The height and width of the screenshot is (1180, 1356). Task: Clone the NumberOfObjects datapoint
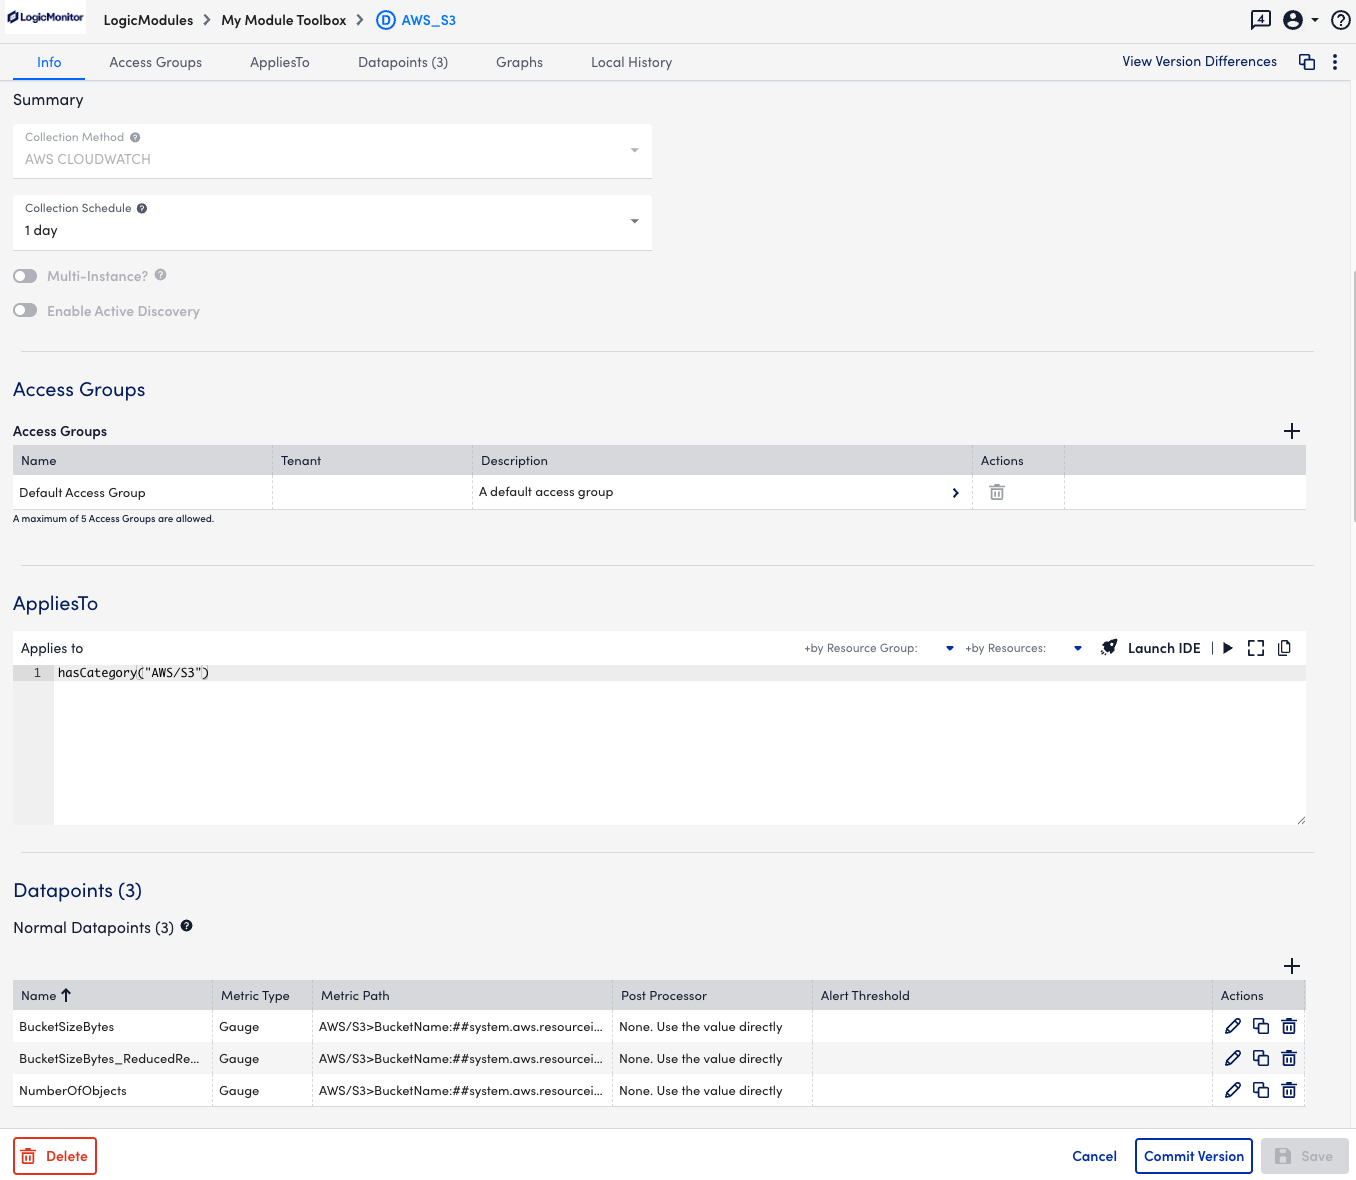1261,1090
